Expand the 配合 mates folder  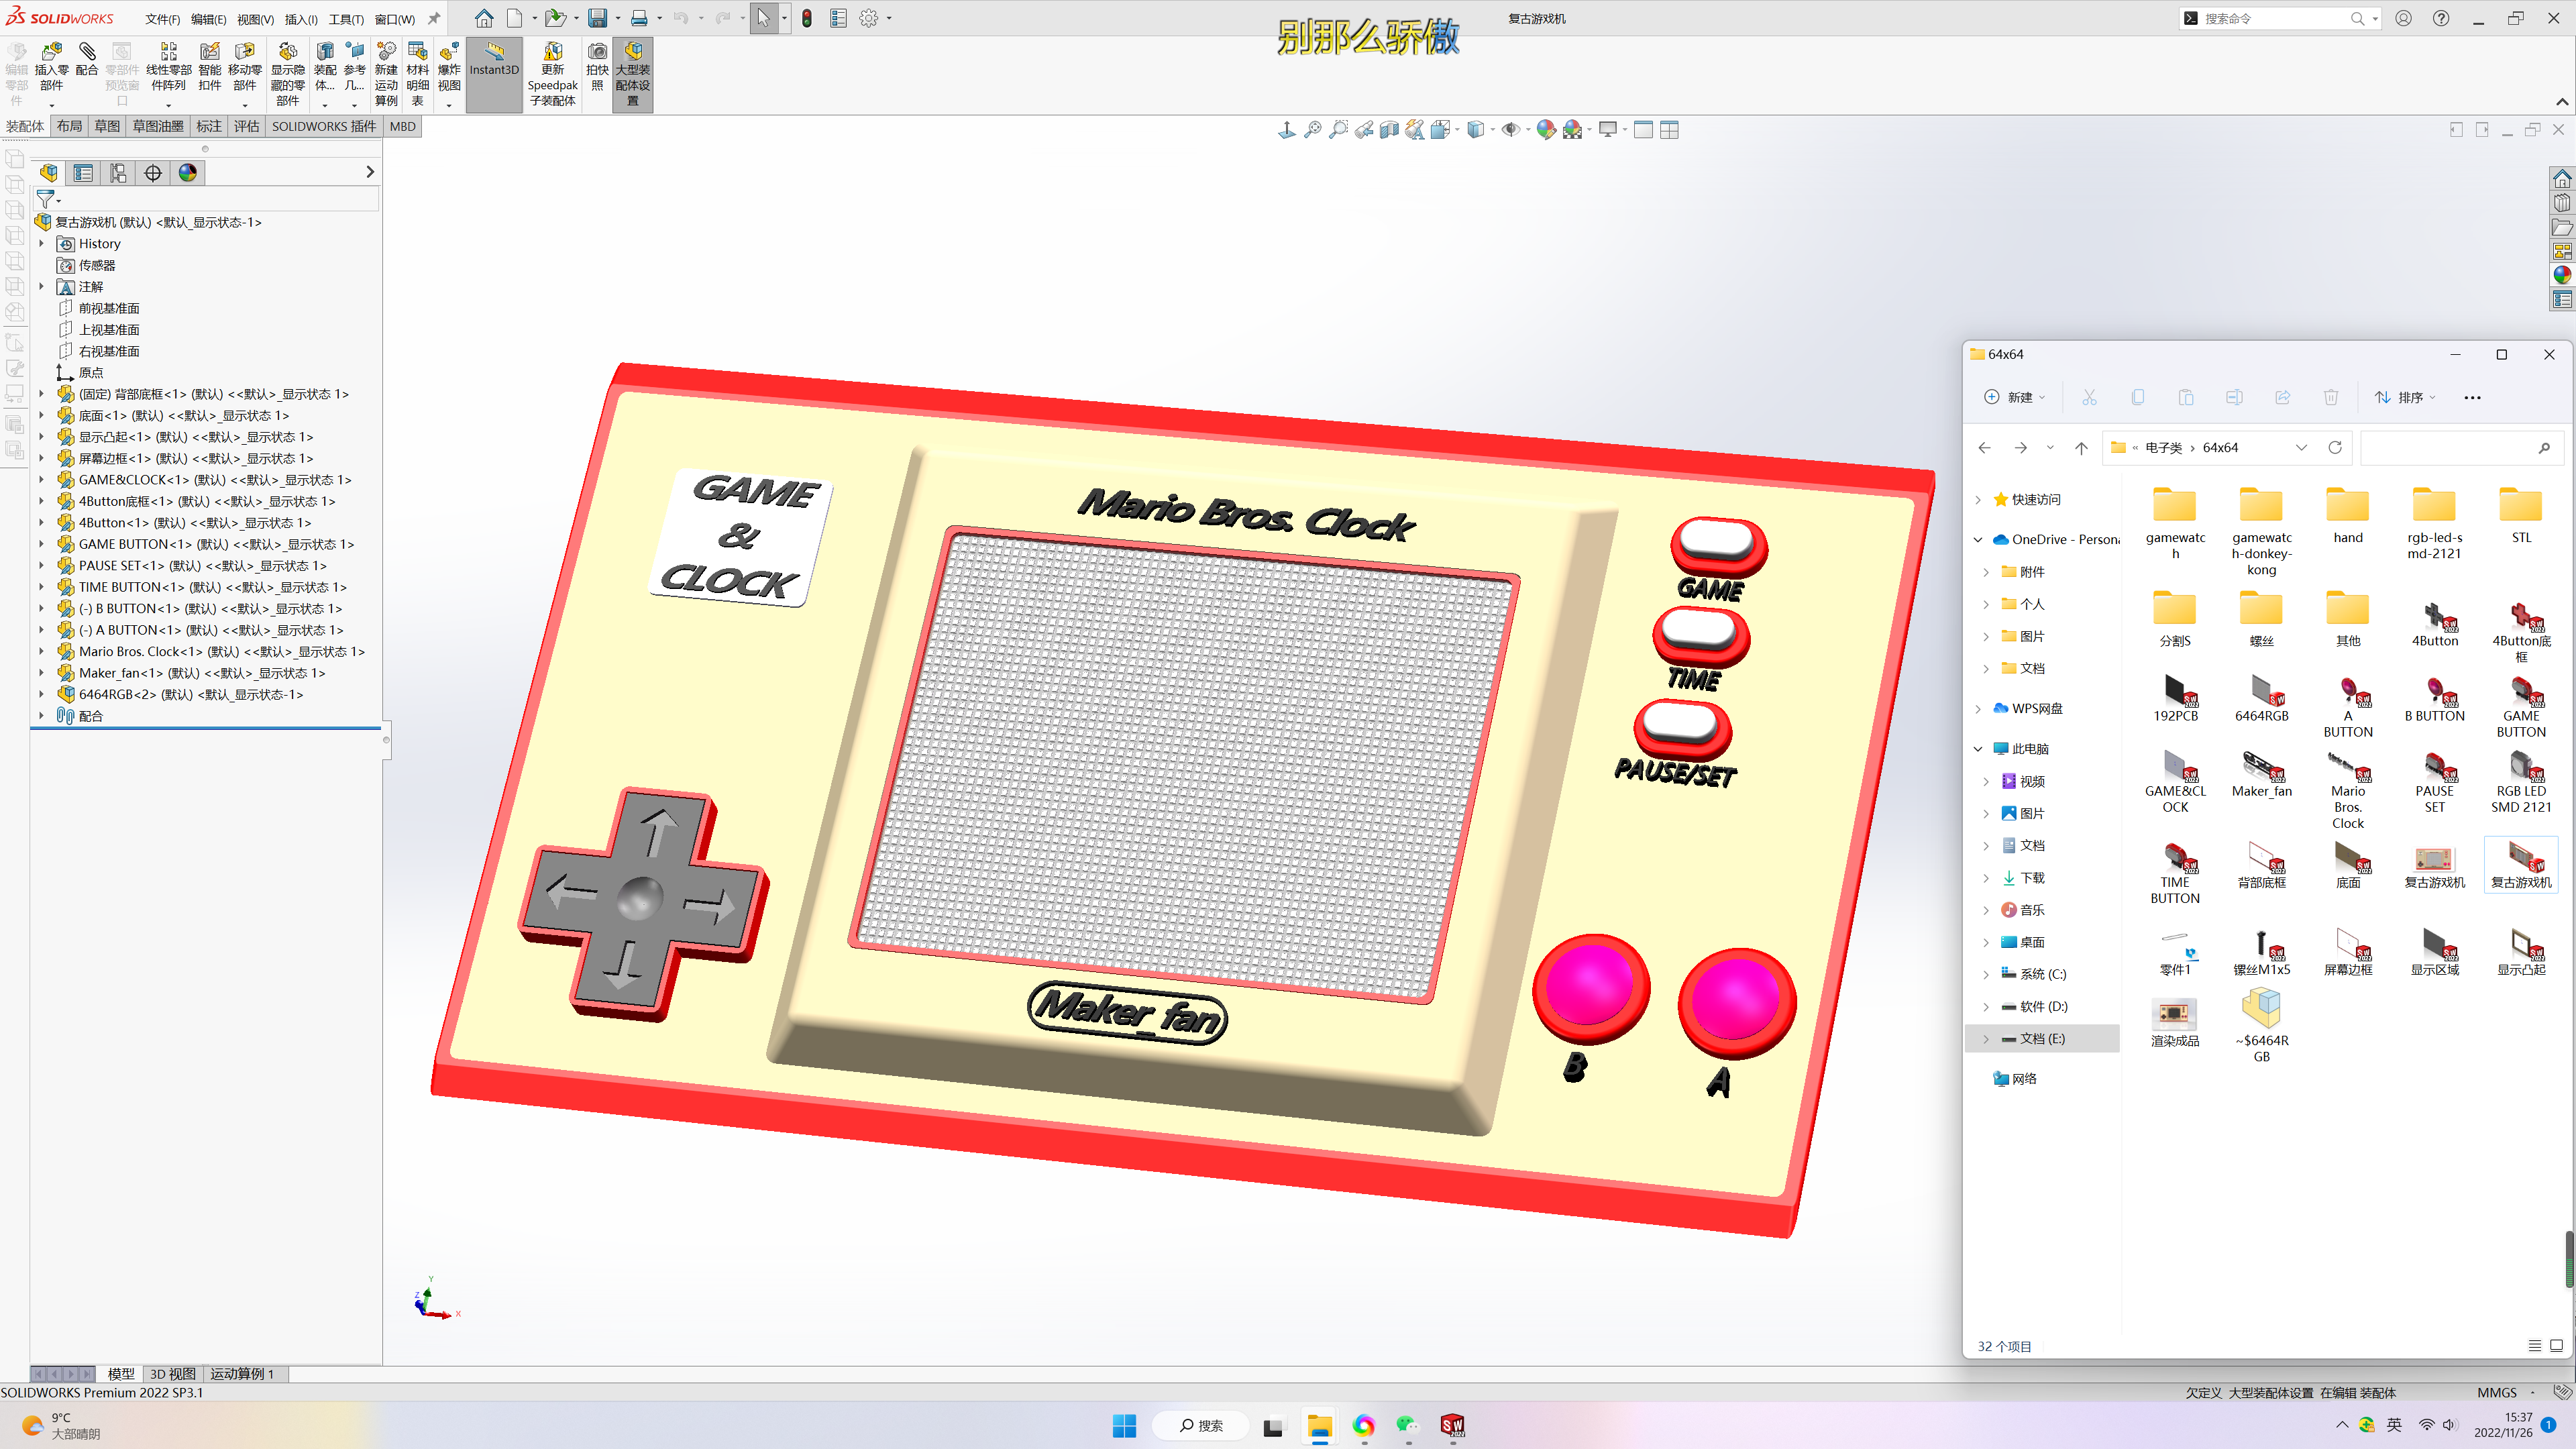click(41, 716)
